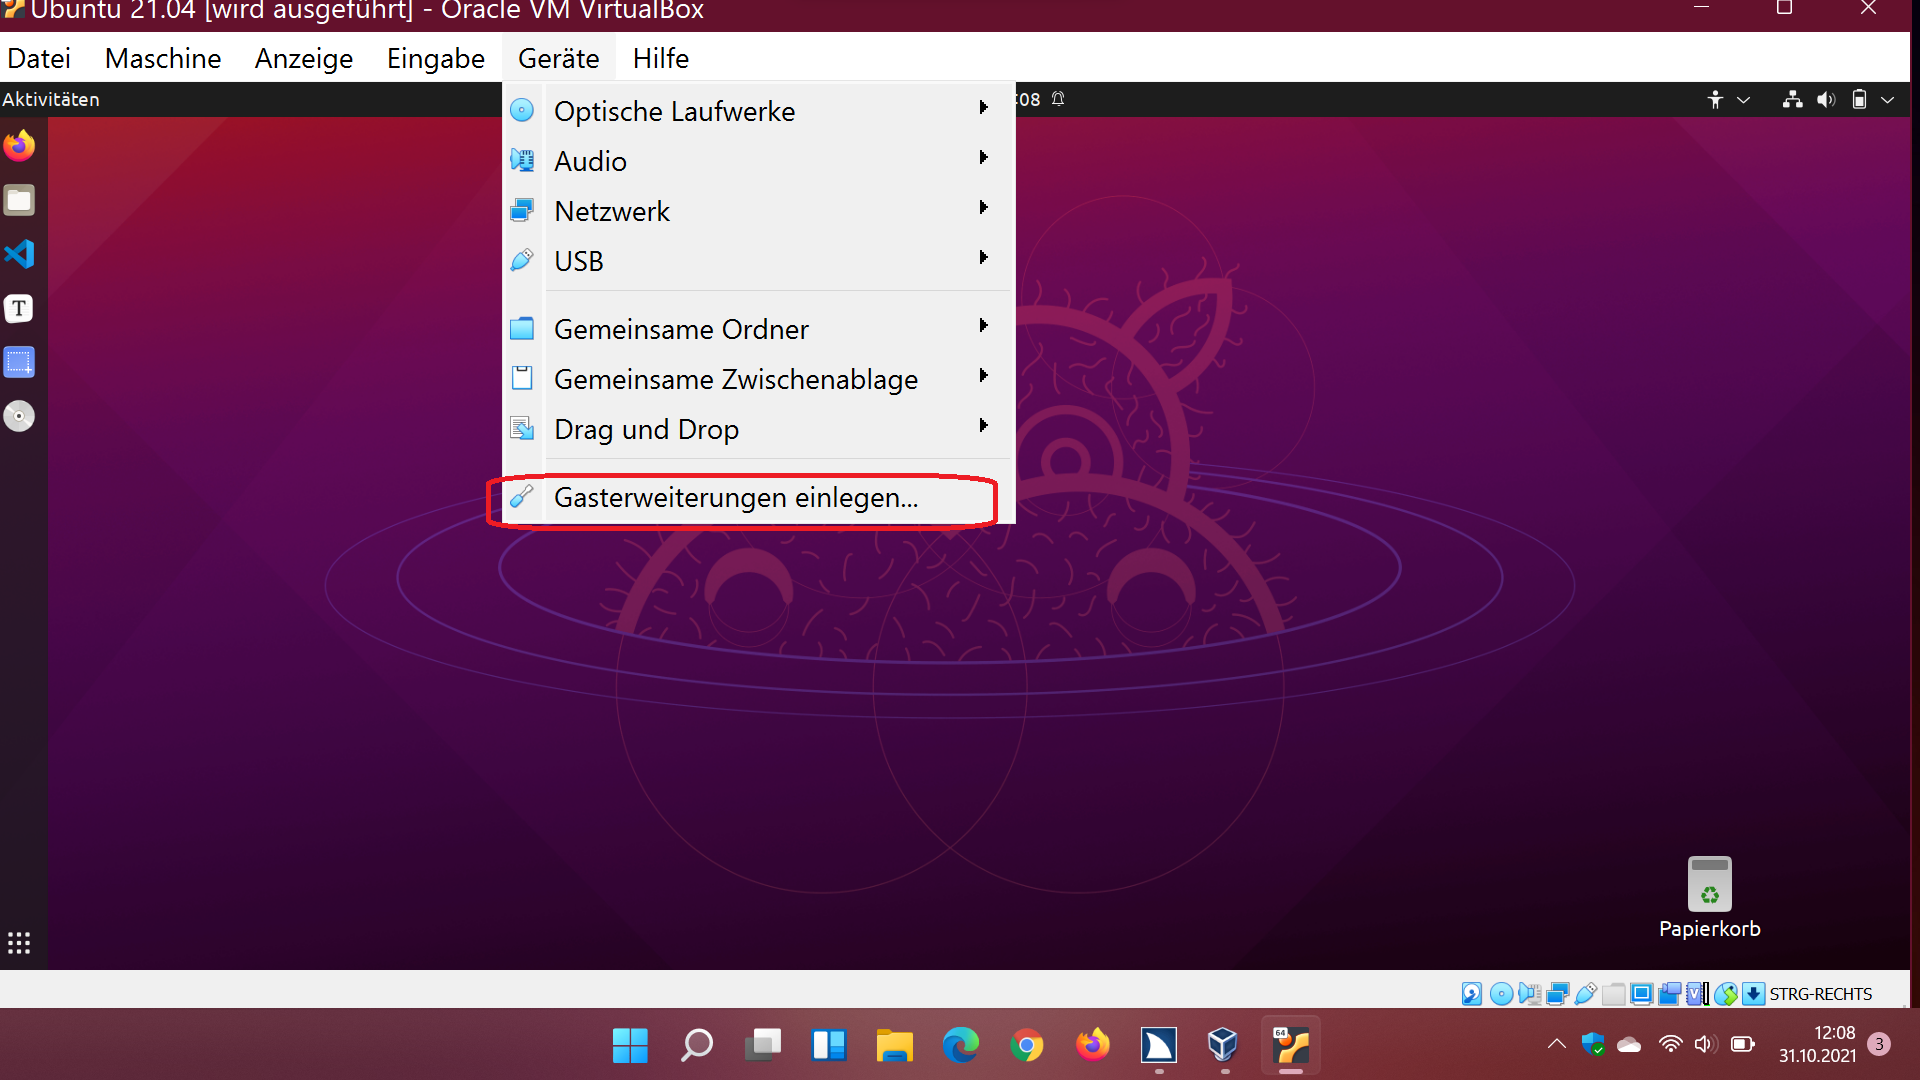Click the shared folders status bar icon
This screenshot has width=1920, height=1080.
point(1613,994)
